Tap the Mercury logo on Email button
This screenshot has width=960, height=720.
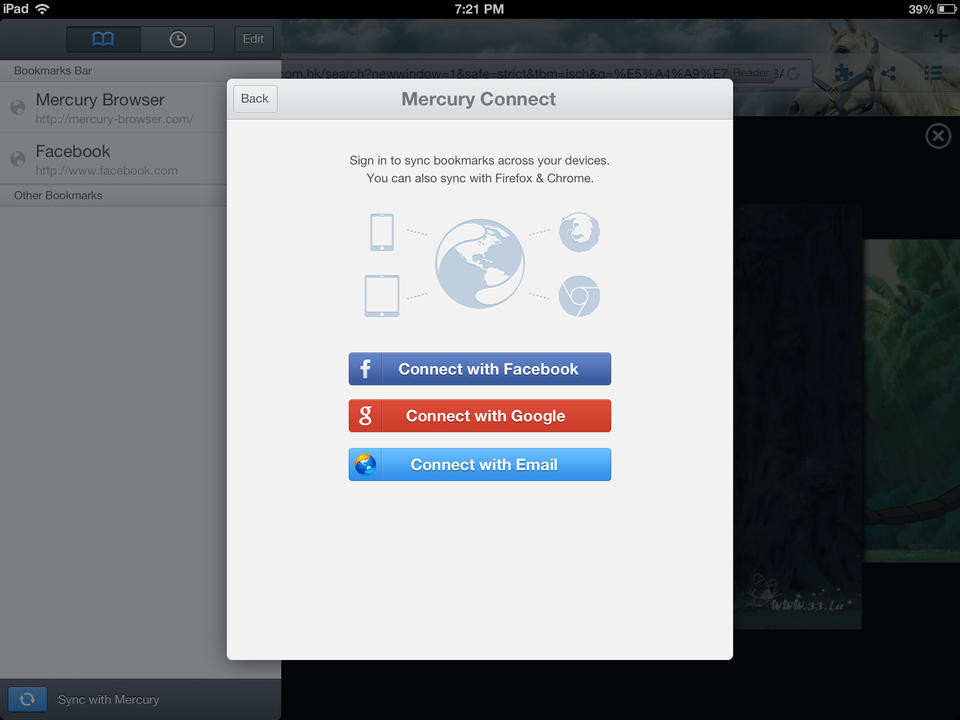pos(366,464)
